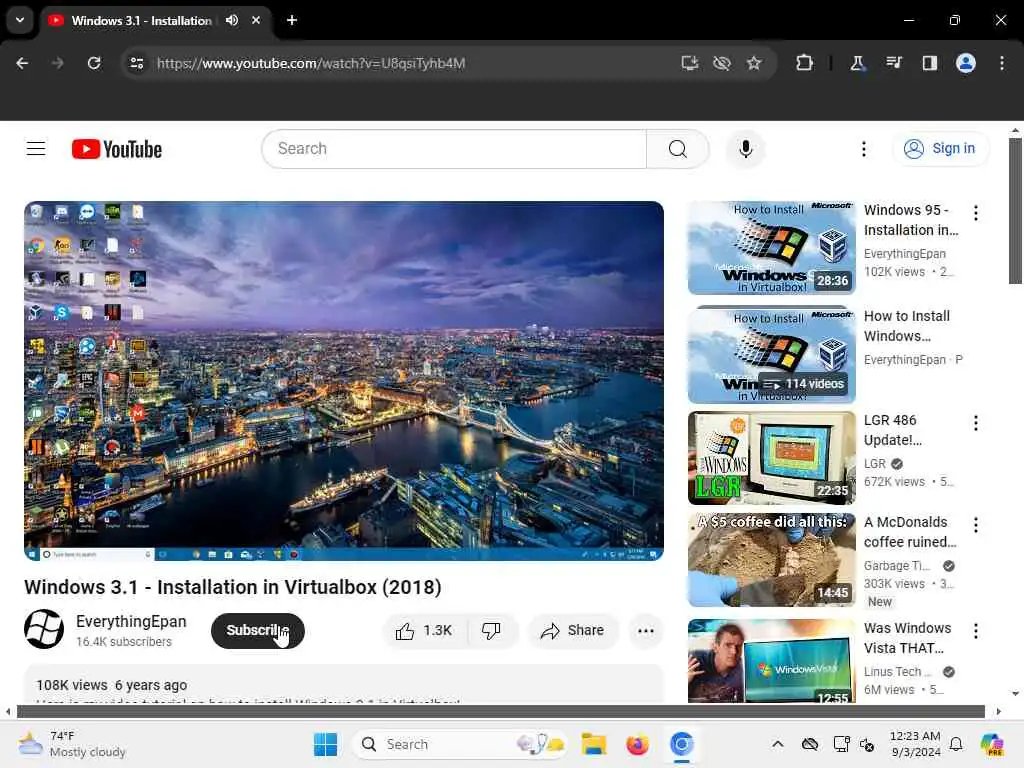Click the crossed-eye tracking protection icon

[x=722, y=63]
